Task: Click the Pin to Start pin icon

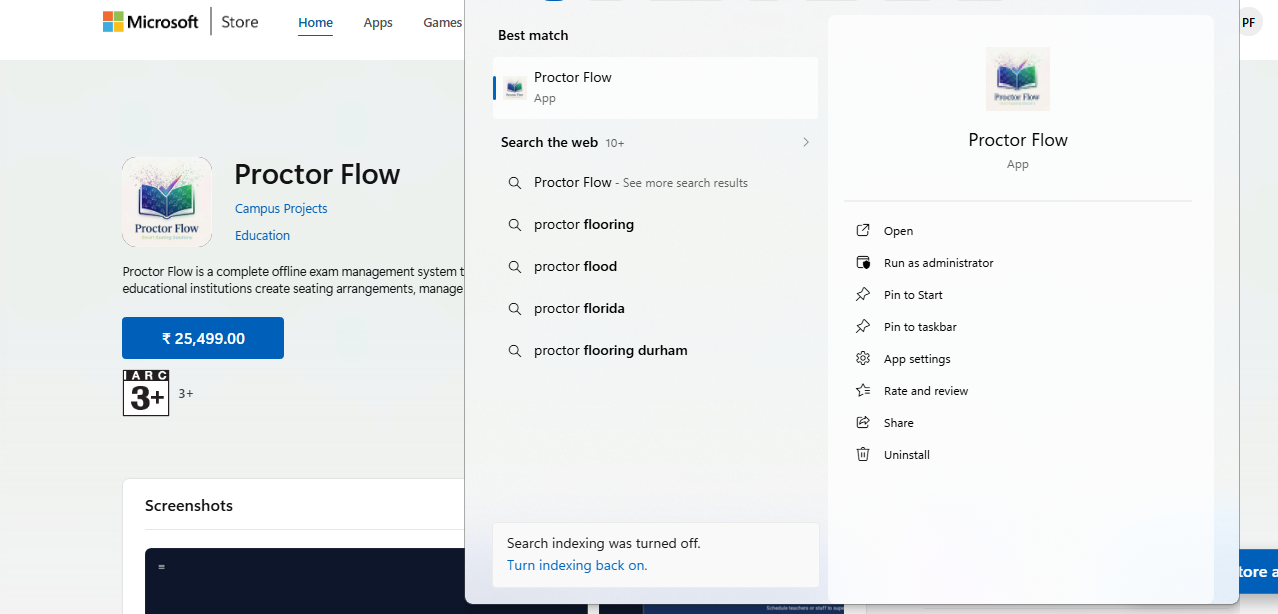Action: point(863,295)
